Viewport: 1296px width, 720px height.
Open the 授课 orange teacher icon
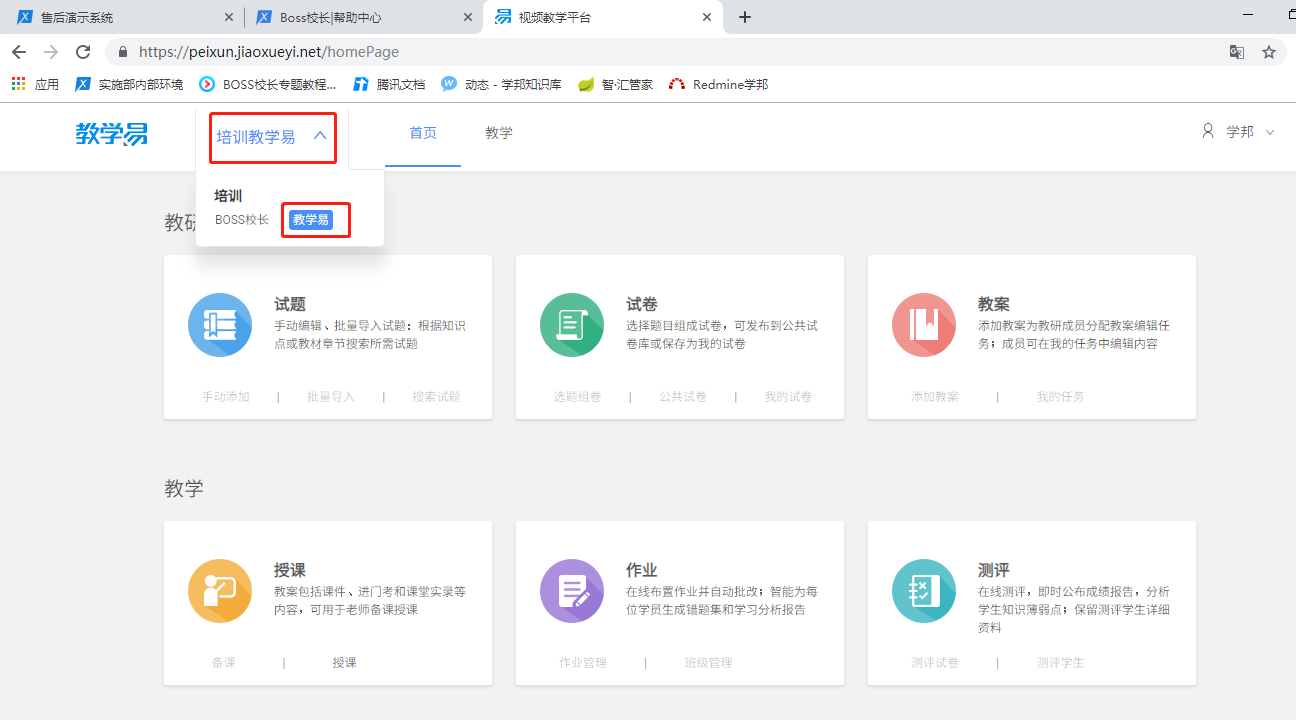[x=220, y=591]
